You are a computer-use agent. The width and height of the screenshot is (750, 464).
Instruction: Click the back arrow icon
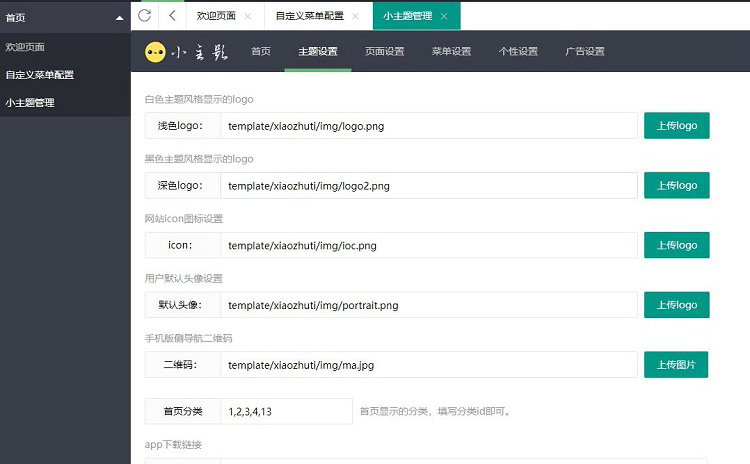point(172,16)
